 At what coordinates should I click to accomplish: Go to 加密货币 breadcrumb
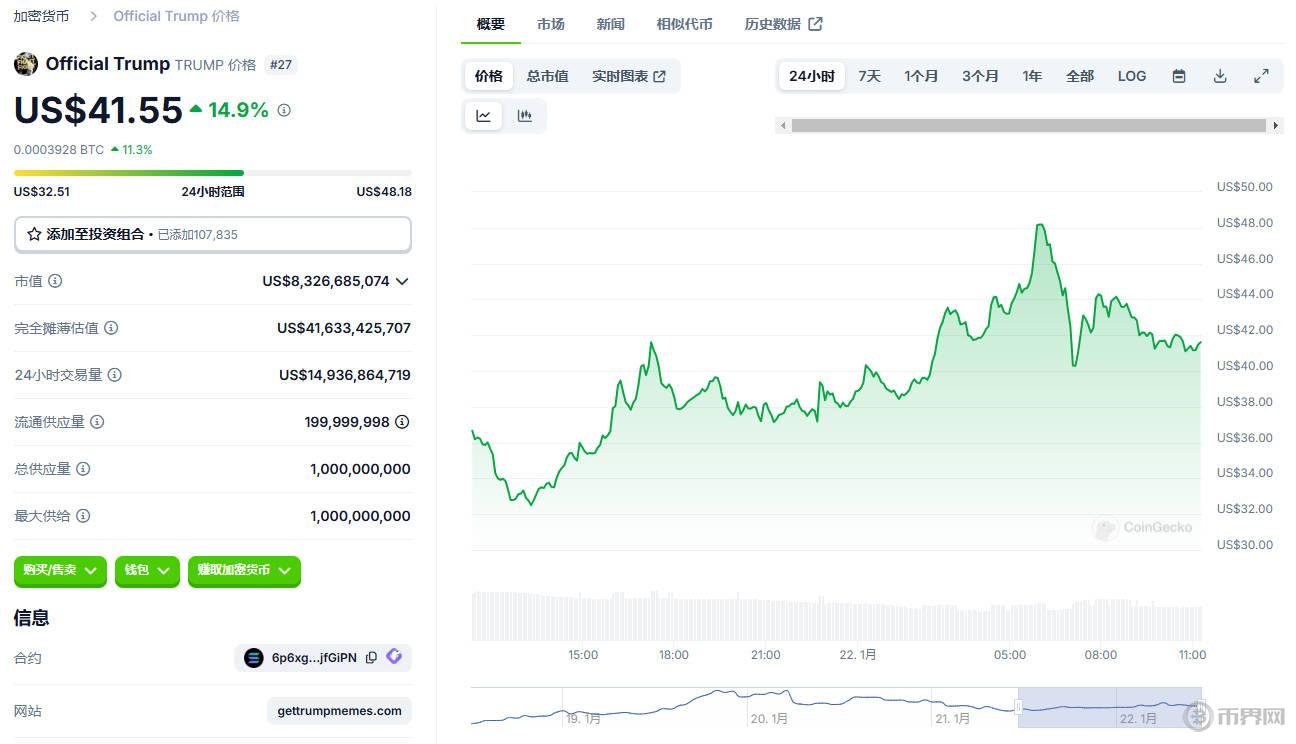pyautogui.click(x=41, y=16)
